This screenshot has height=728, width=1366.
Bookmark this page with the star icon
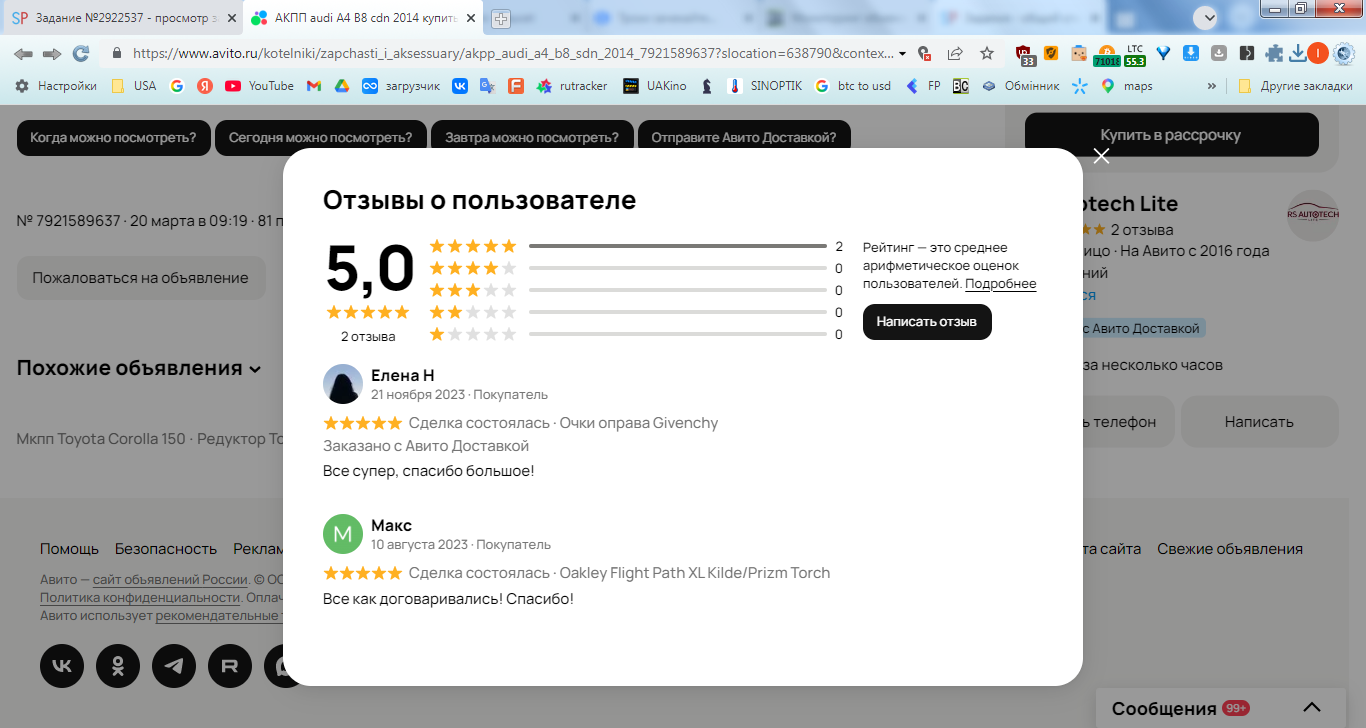tap(987, 53)
